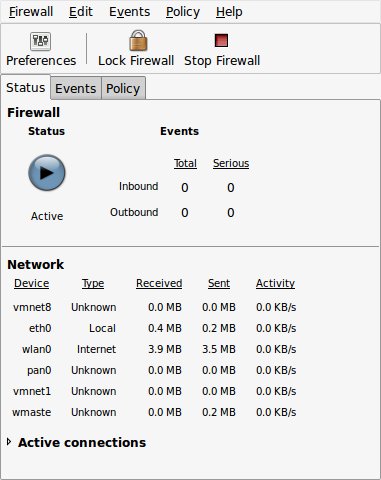Viewport: 381px width, 480px height.
Task: Open the Policy menu in menu bar
Action: [x=183, y=12]
